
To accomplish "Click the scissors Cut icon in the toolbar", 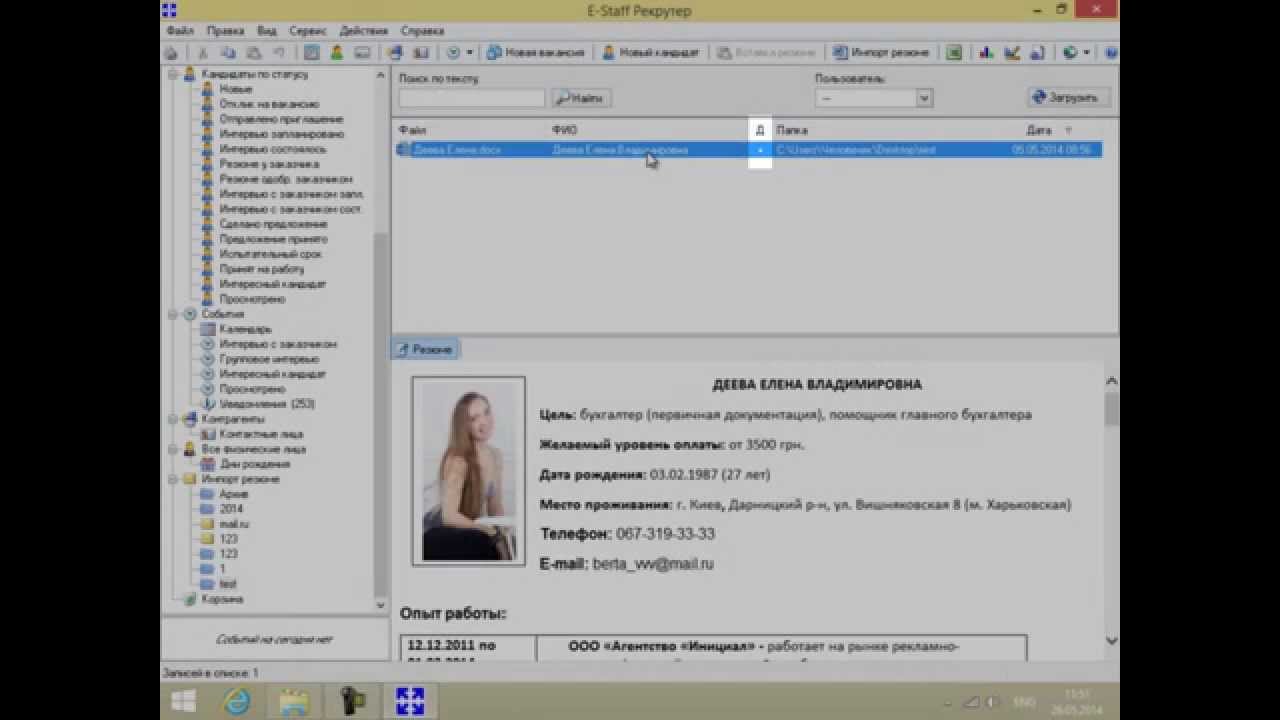I will pos(203,53).
